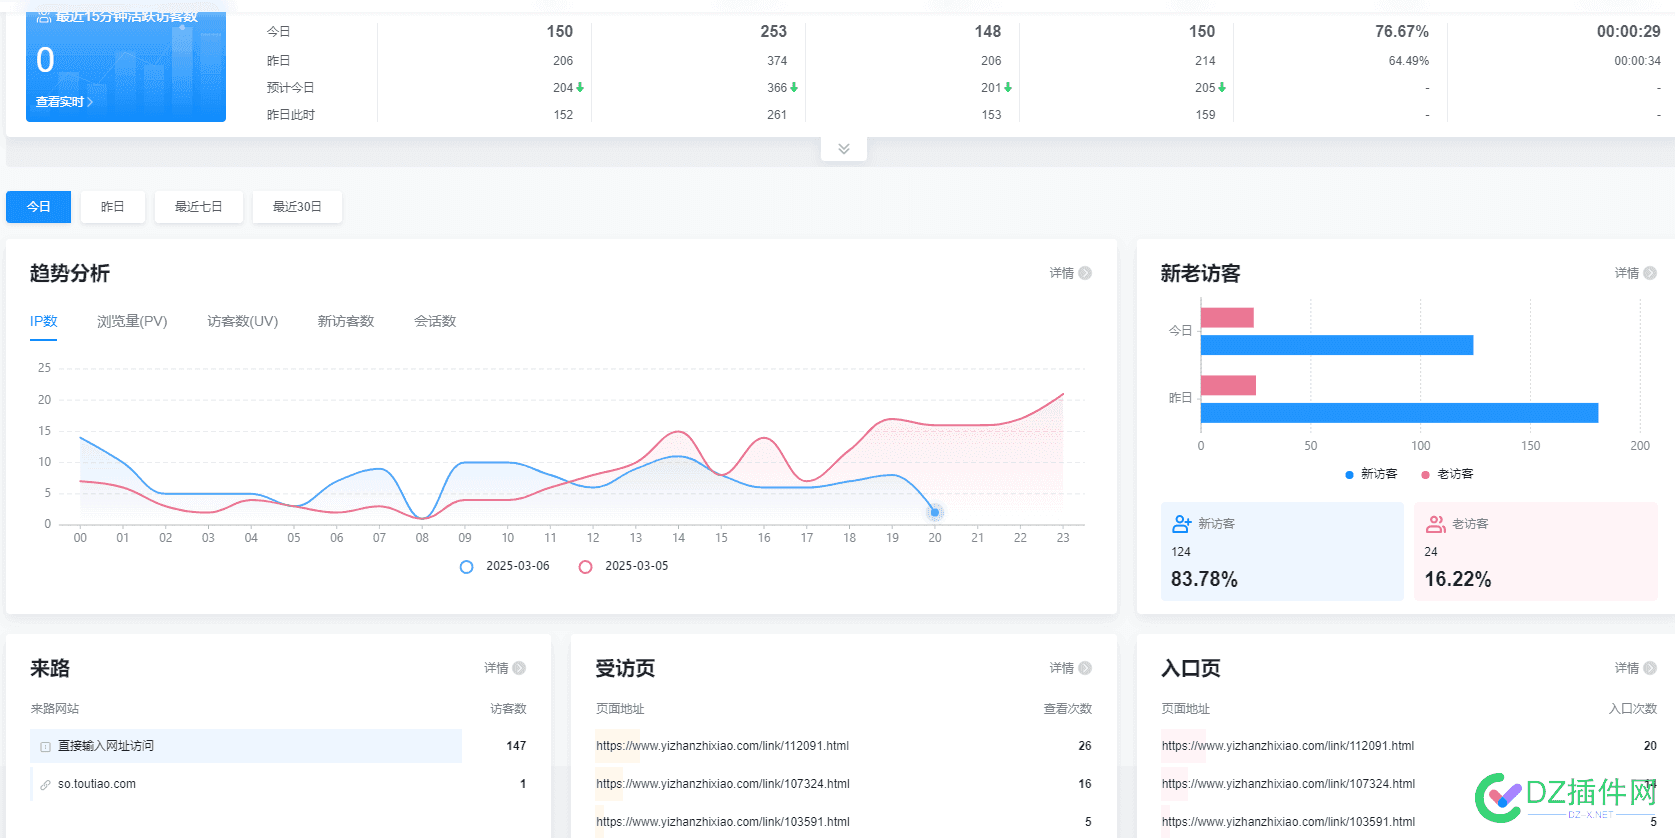Click the 入口次数 column header
Screen dimensions: 1675x838
[1633, 709]
